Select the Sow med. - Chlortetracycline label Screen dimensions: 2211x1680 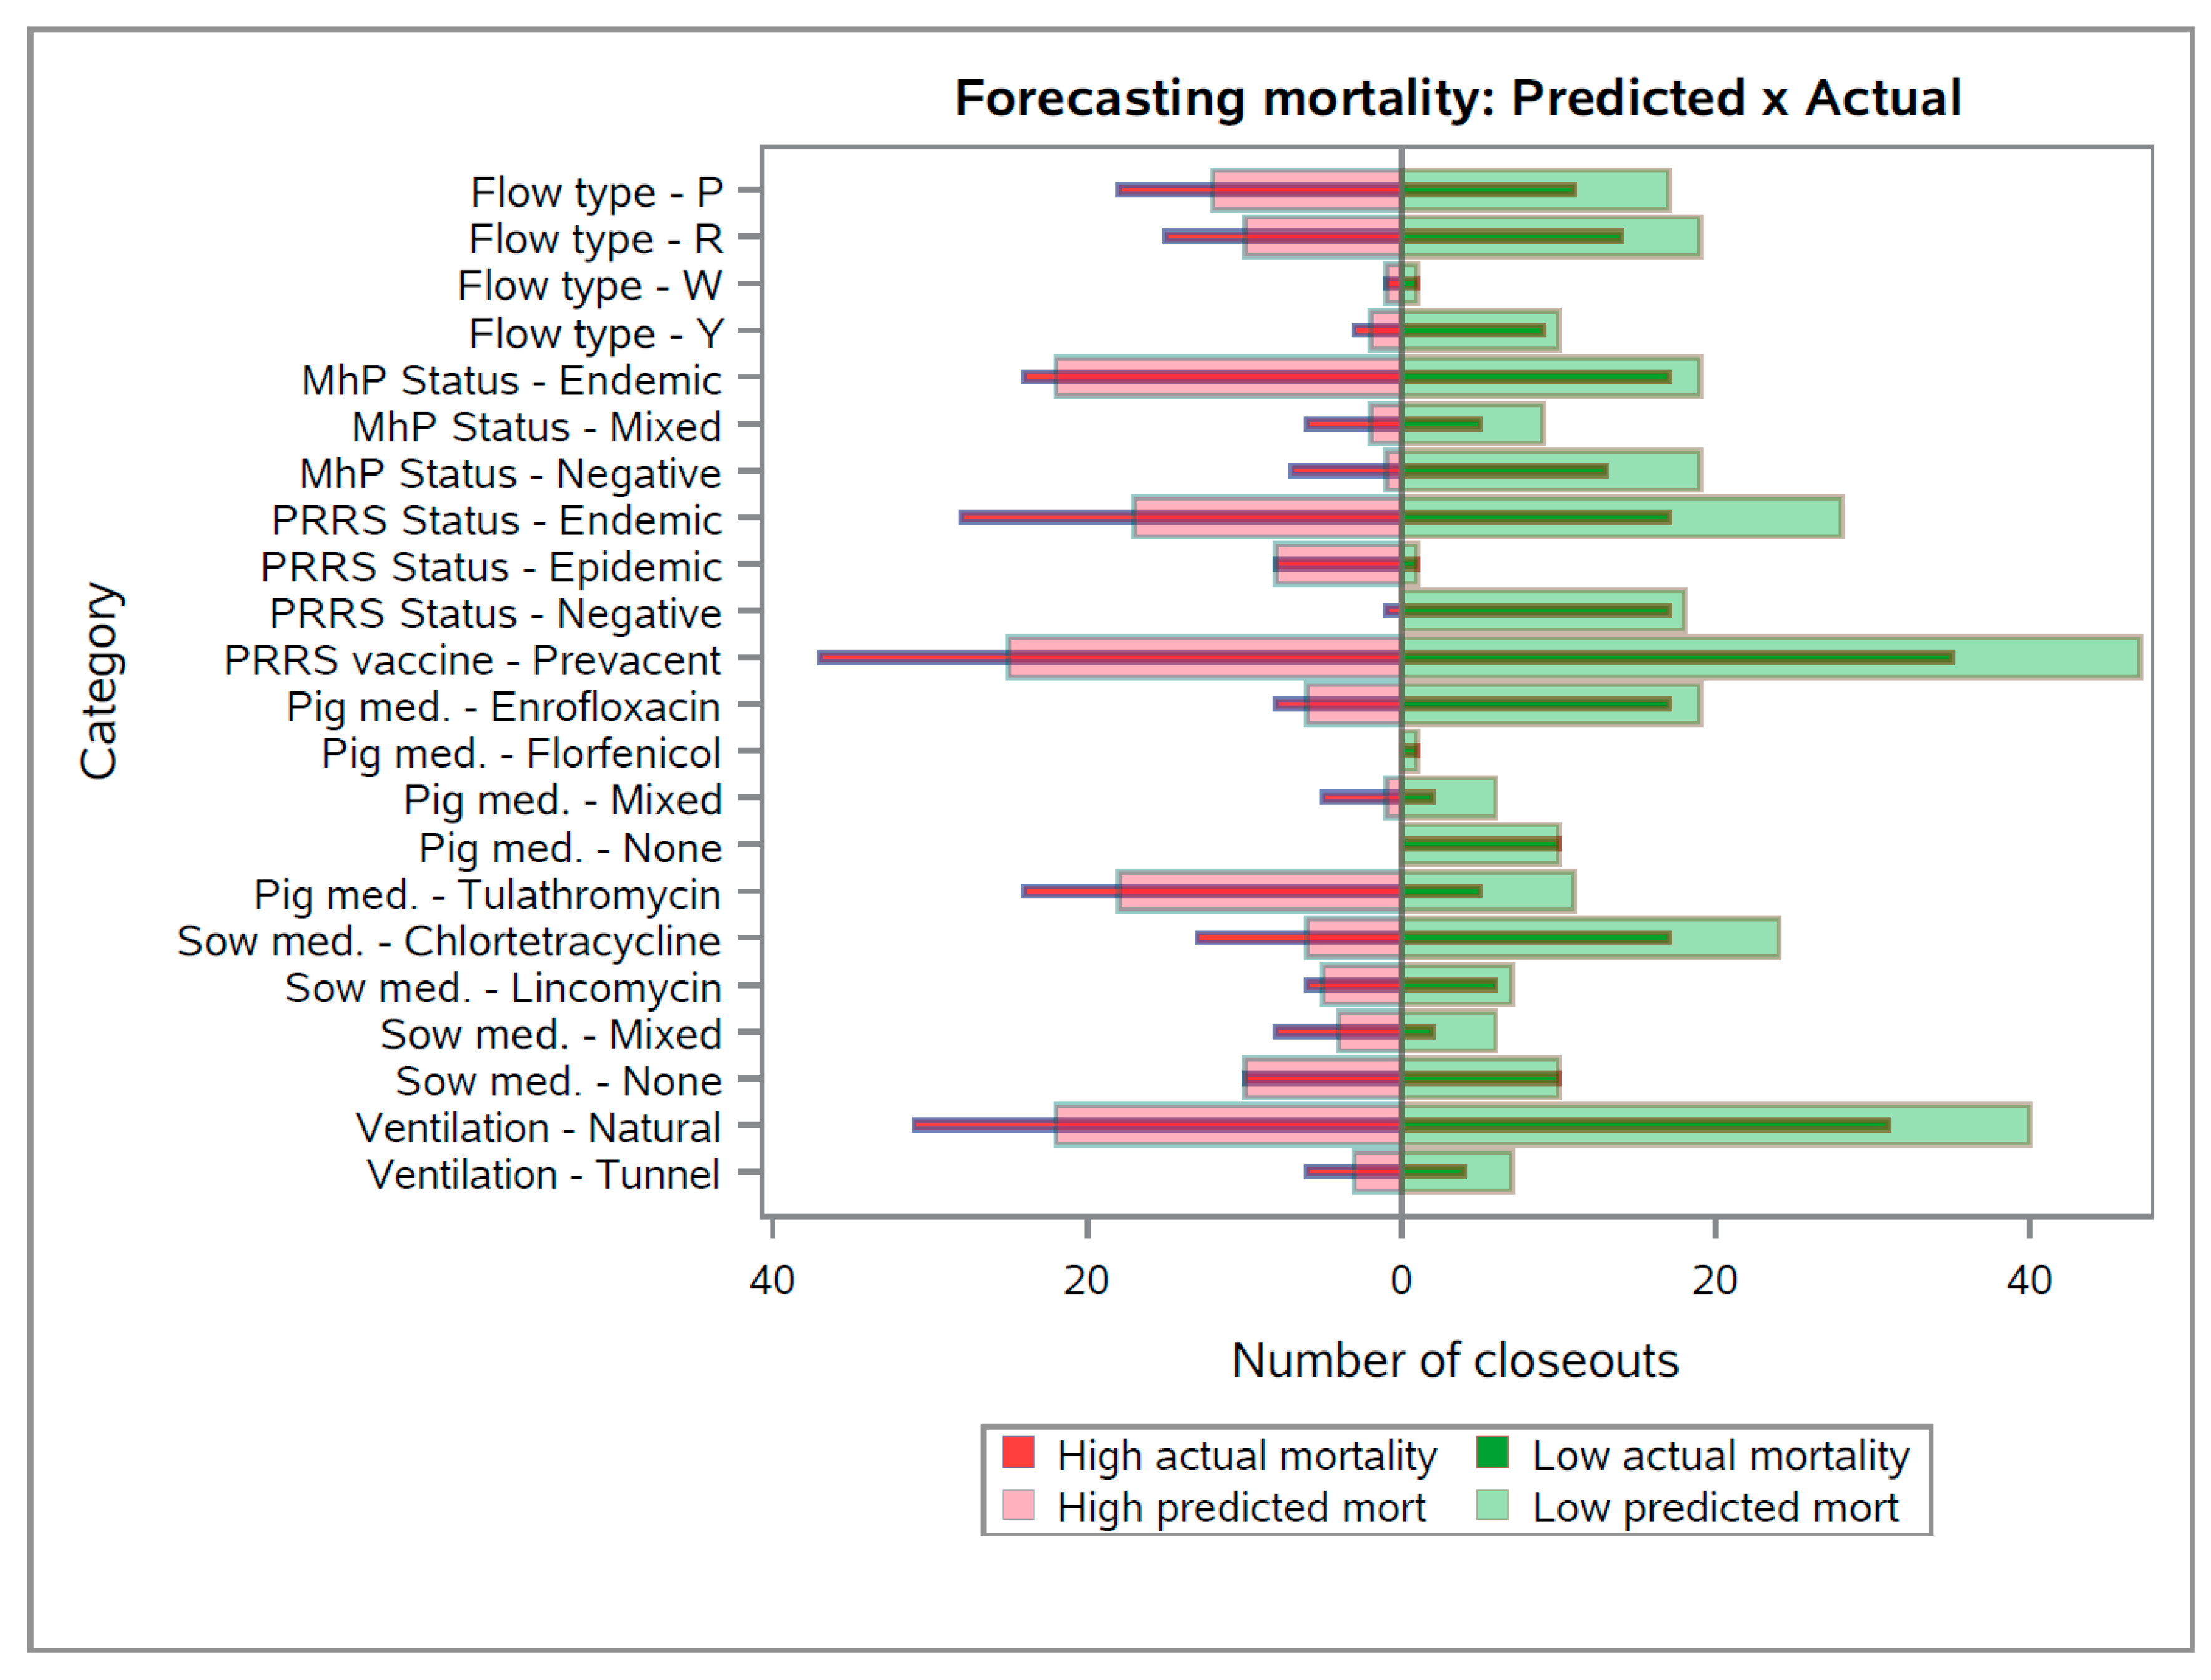pyautogui.click(x=448, y=941)
